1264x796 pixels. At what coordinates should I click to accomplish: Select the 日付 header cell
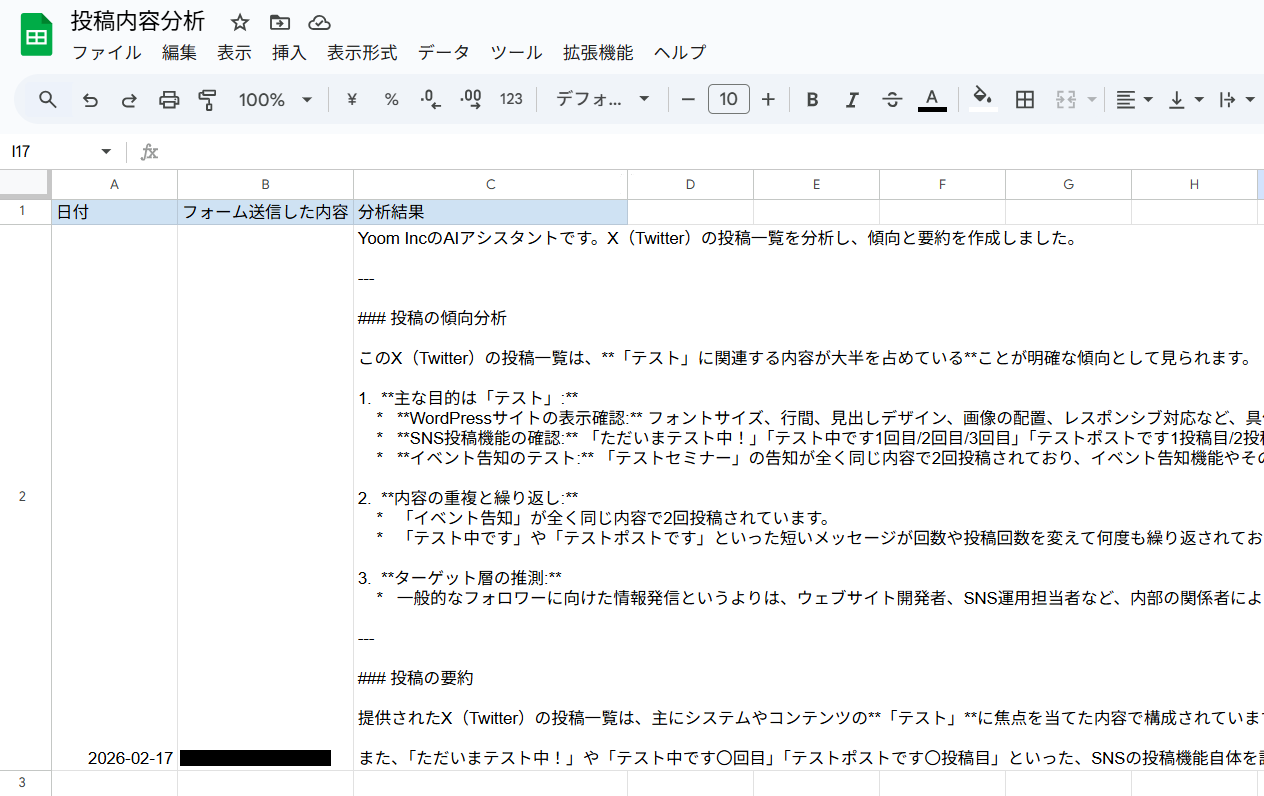pos(115,212)
